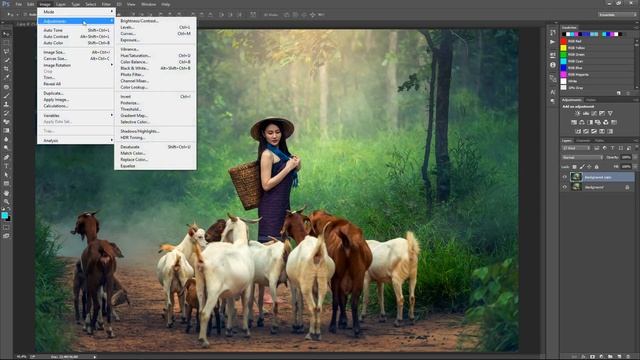Toggle lock image pixels brush icon

pos(582,167)
